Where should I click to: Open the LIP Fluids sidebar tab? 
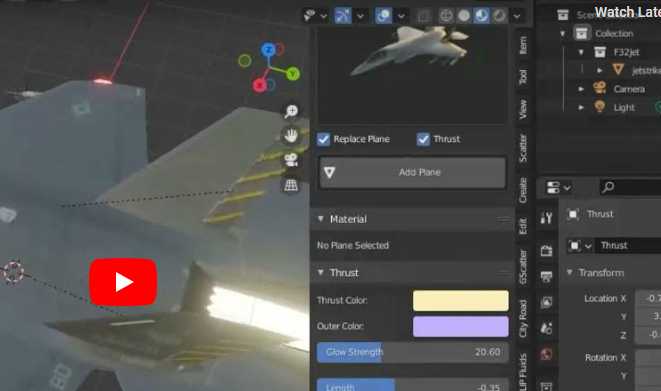click(x=523, y=372)
